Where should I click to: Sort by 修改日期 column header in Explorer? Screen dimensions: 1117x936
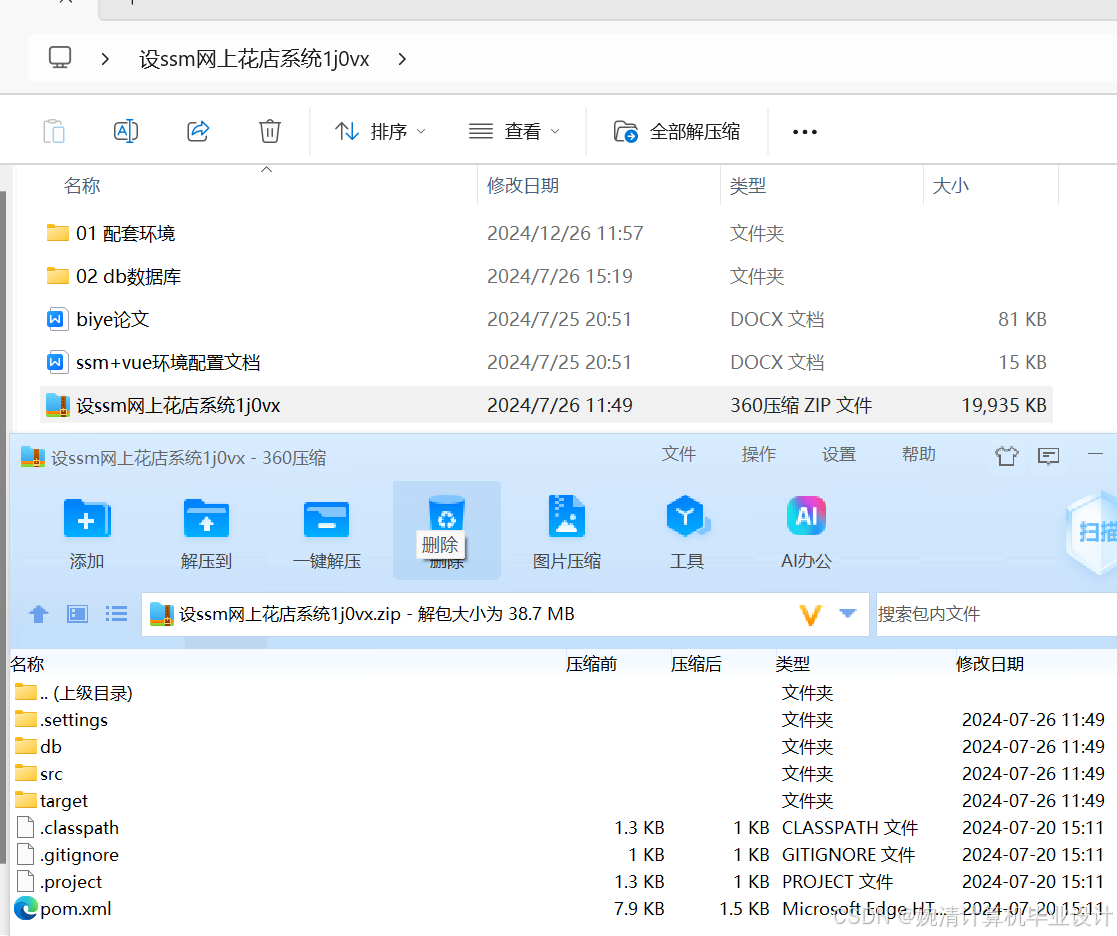tap(523, 186)
